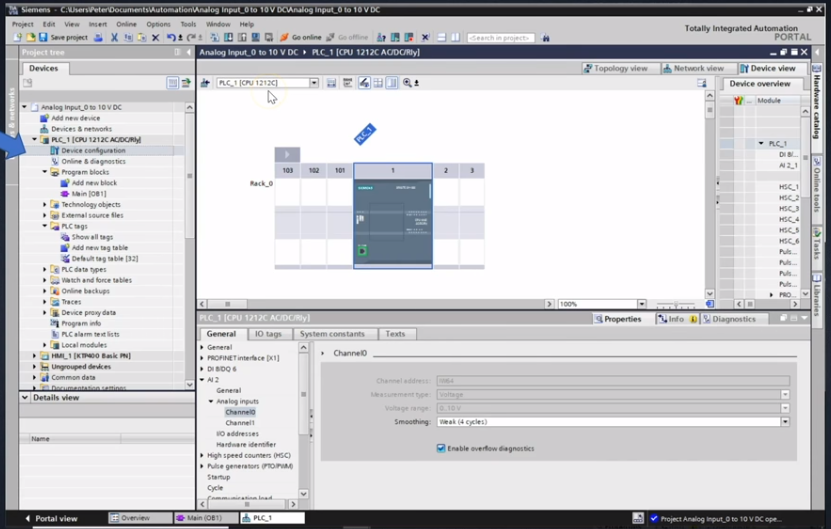Click the Print icon in the toolbar
831x529 pixels.
(98, 38)
